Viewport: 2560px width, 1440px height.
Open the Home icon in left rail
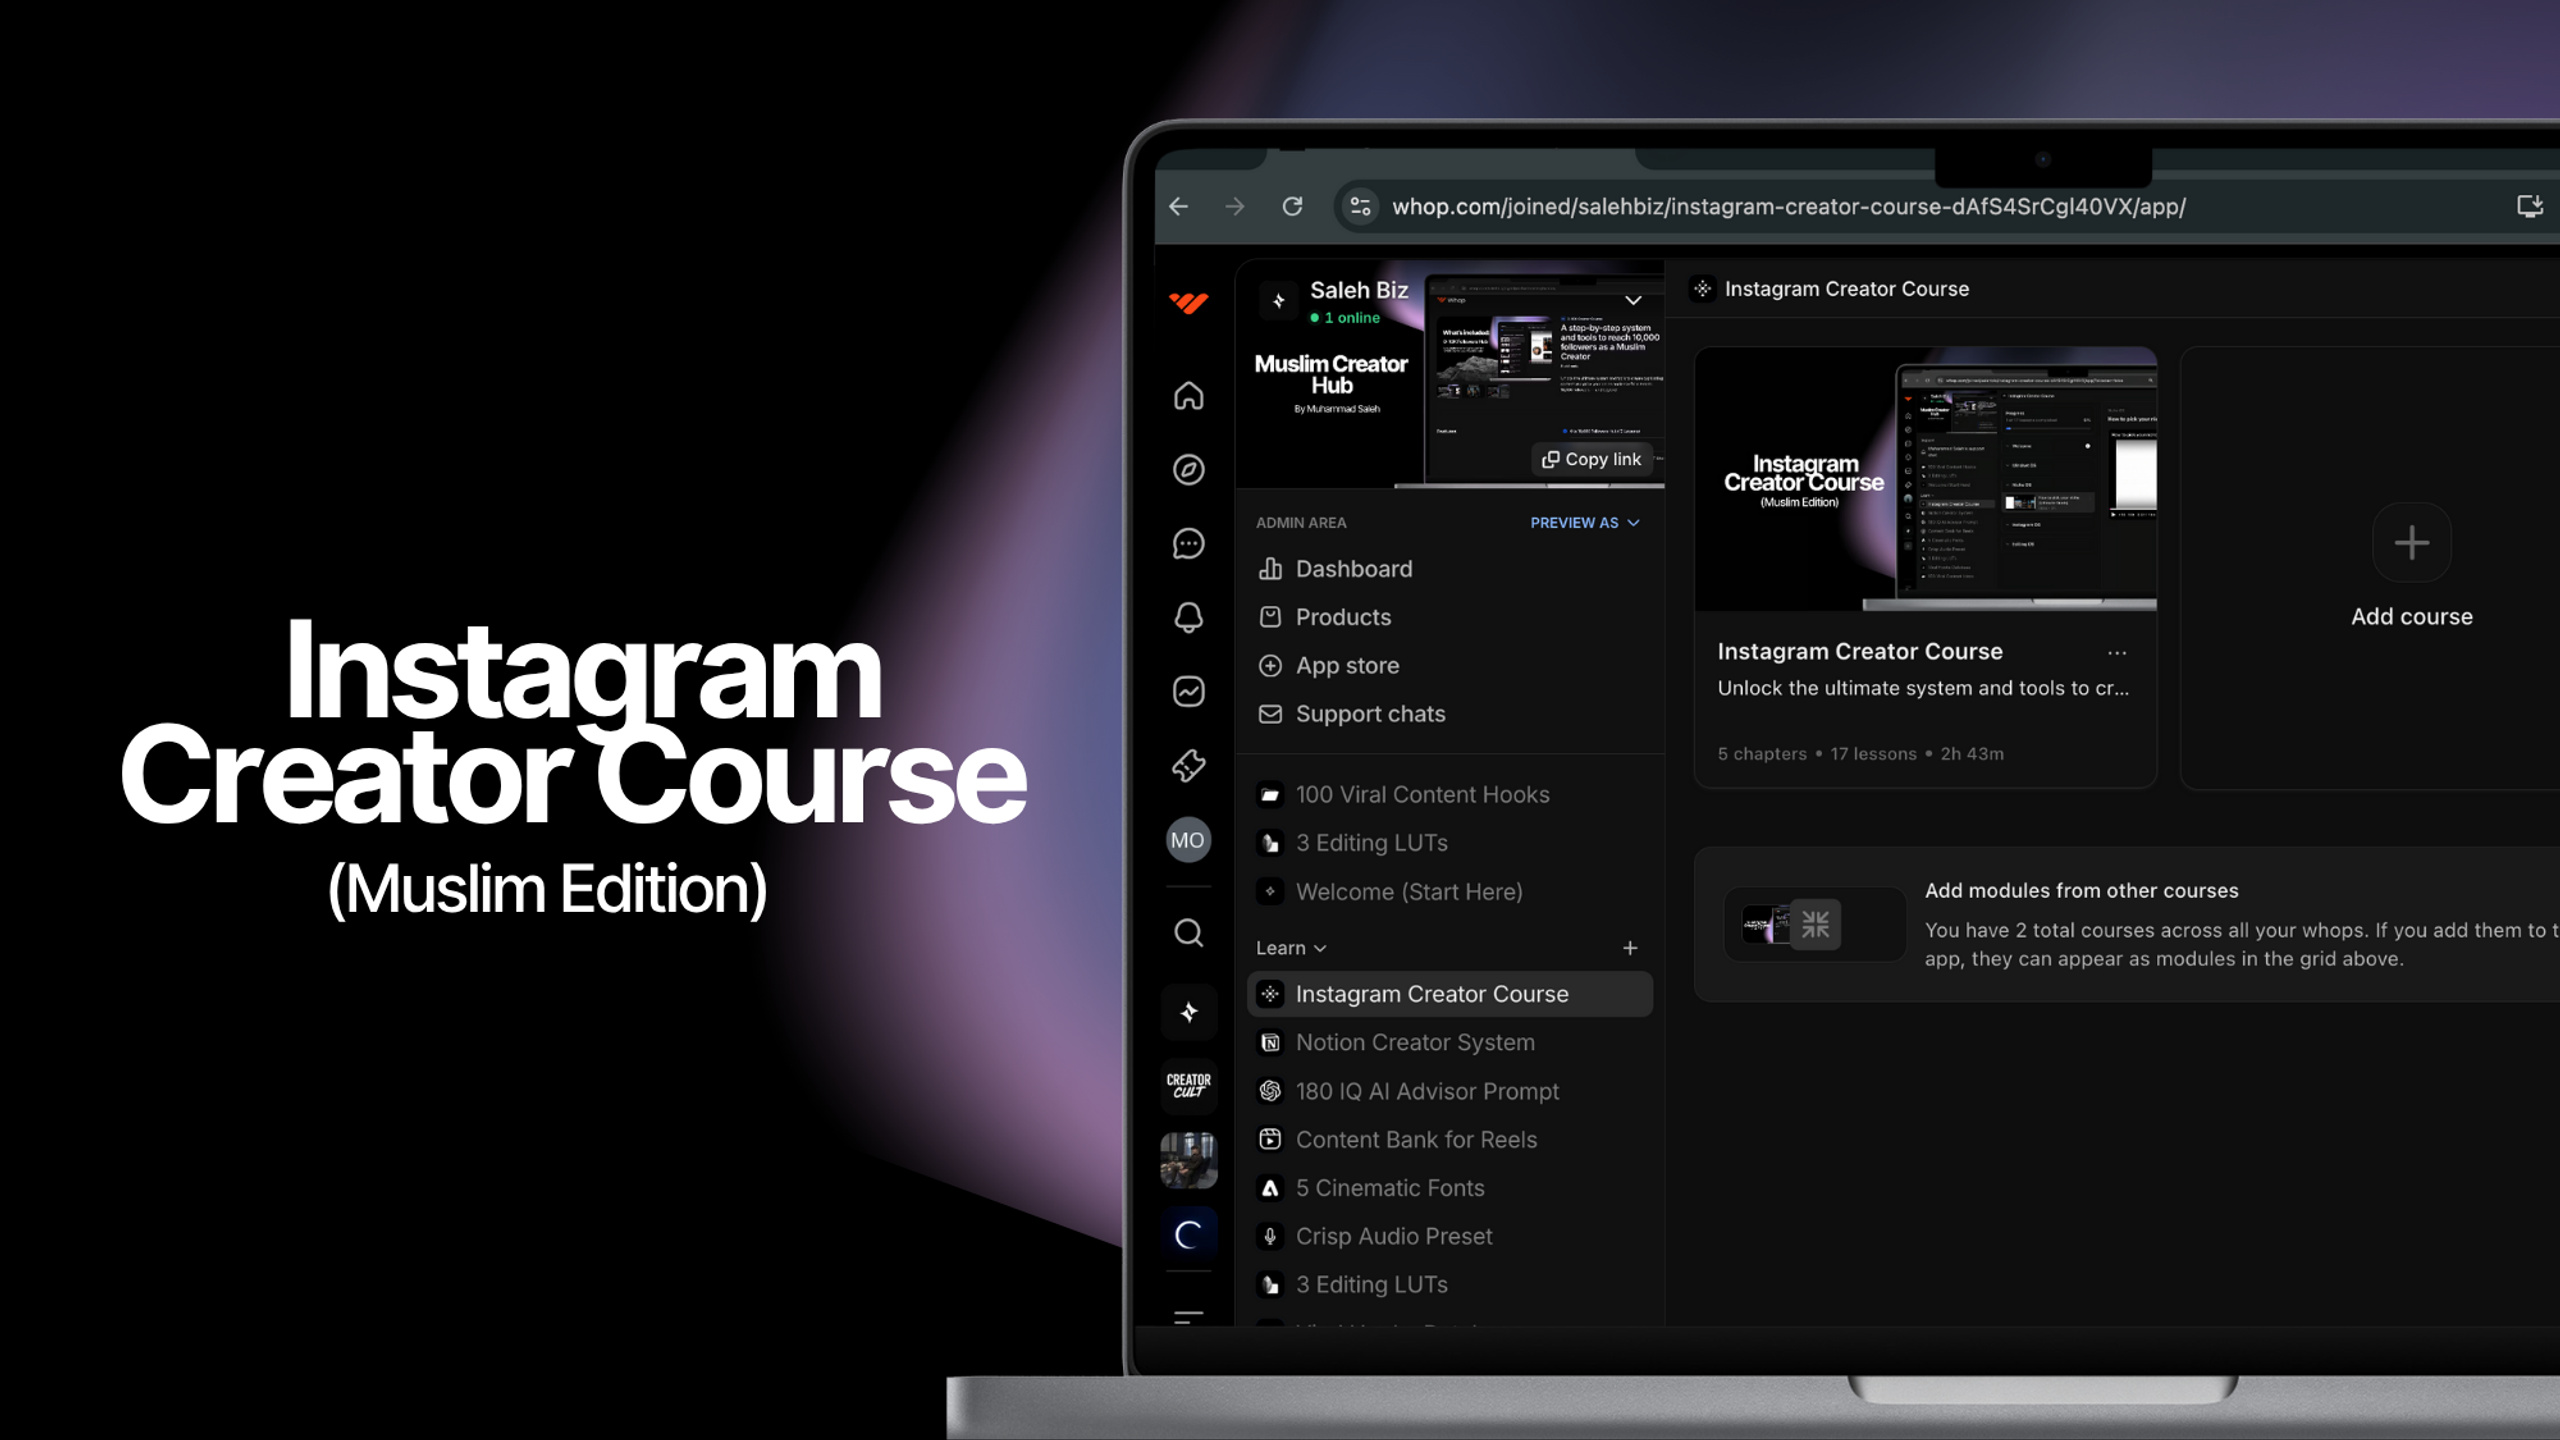pyautogui.click(x=1188, y=396)
